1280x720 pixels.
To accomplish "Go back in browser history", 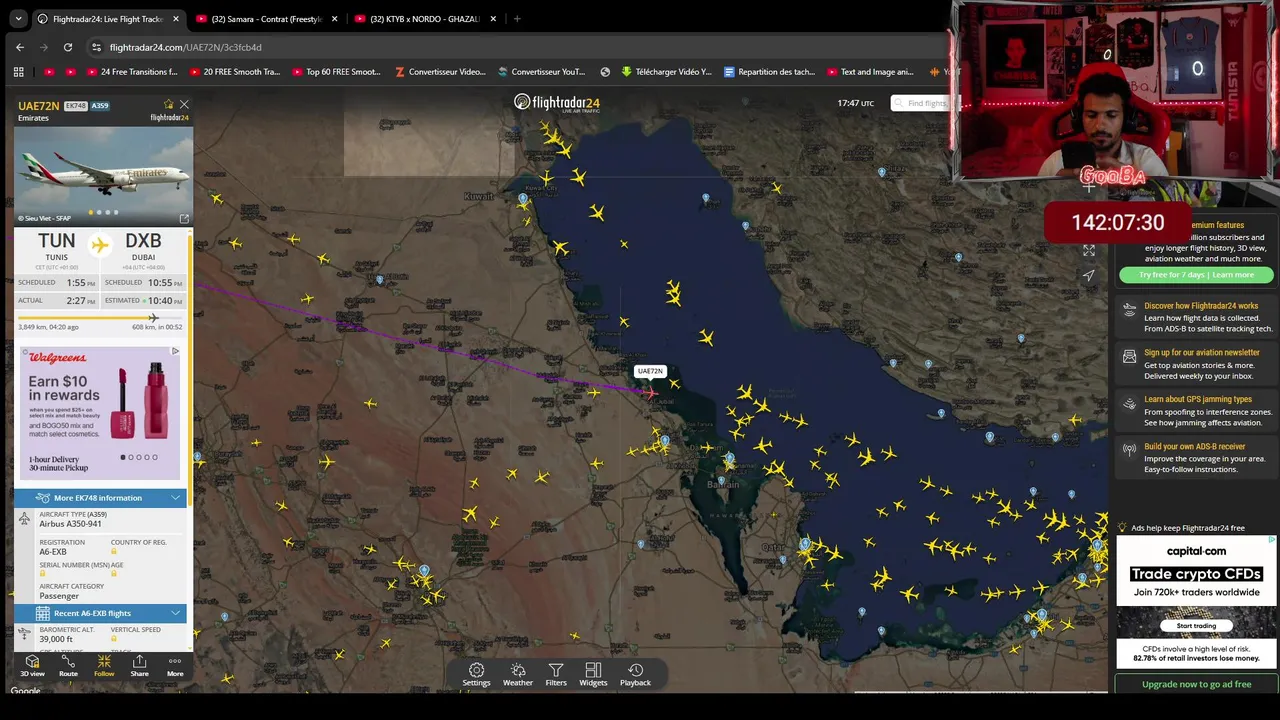I will click(20, 47).
